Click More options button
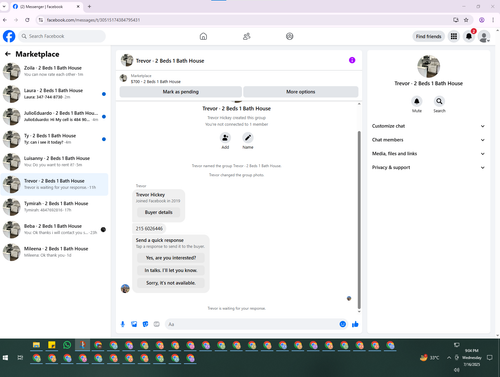Image resolution: width=500 pixels, height=377 pixels. coord(301,92)
